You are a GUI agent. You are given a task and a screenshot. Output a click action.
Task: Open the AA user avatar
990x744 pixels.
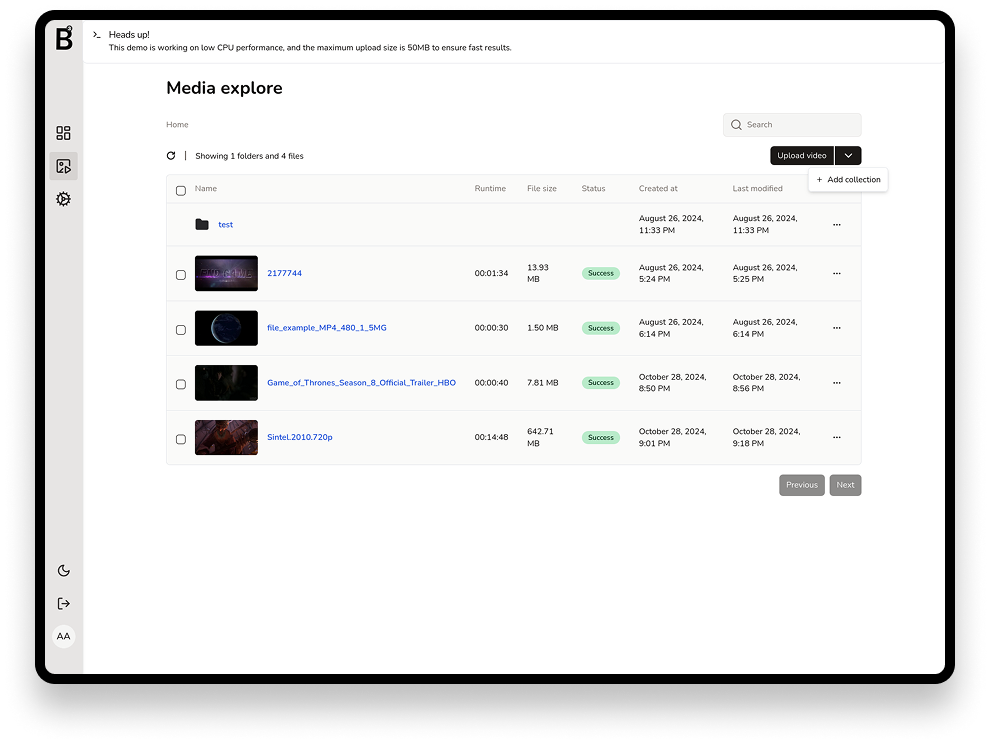coord(63,636)
